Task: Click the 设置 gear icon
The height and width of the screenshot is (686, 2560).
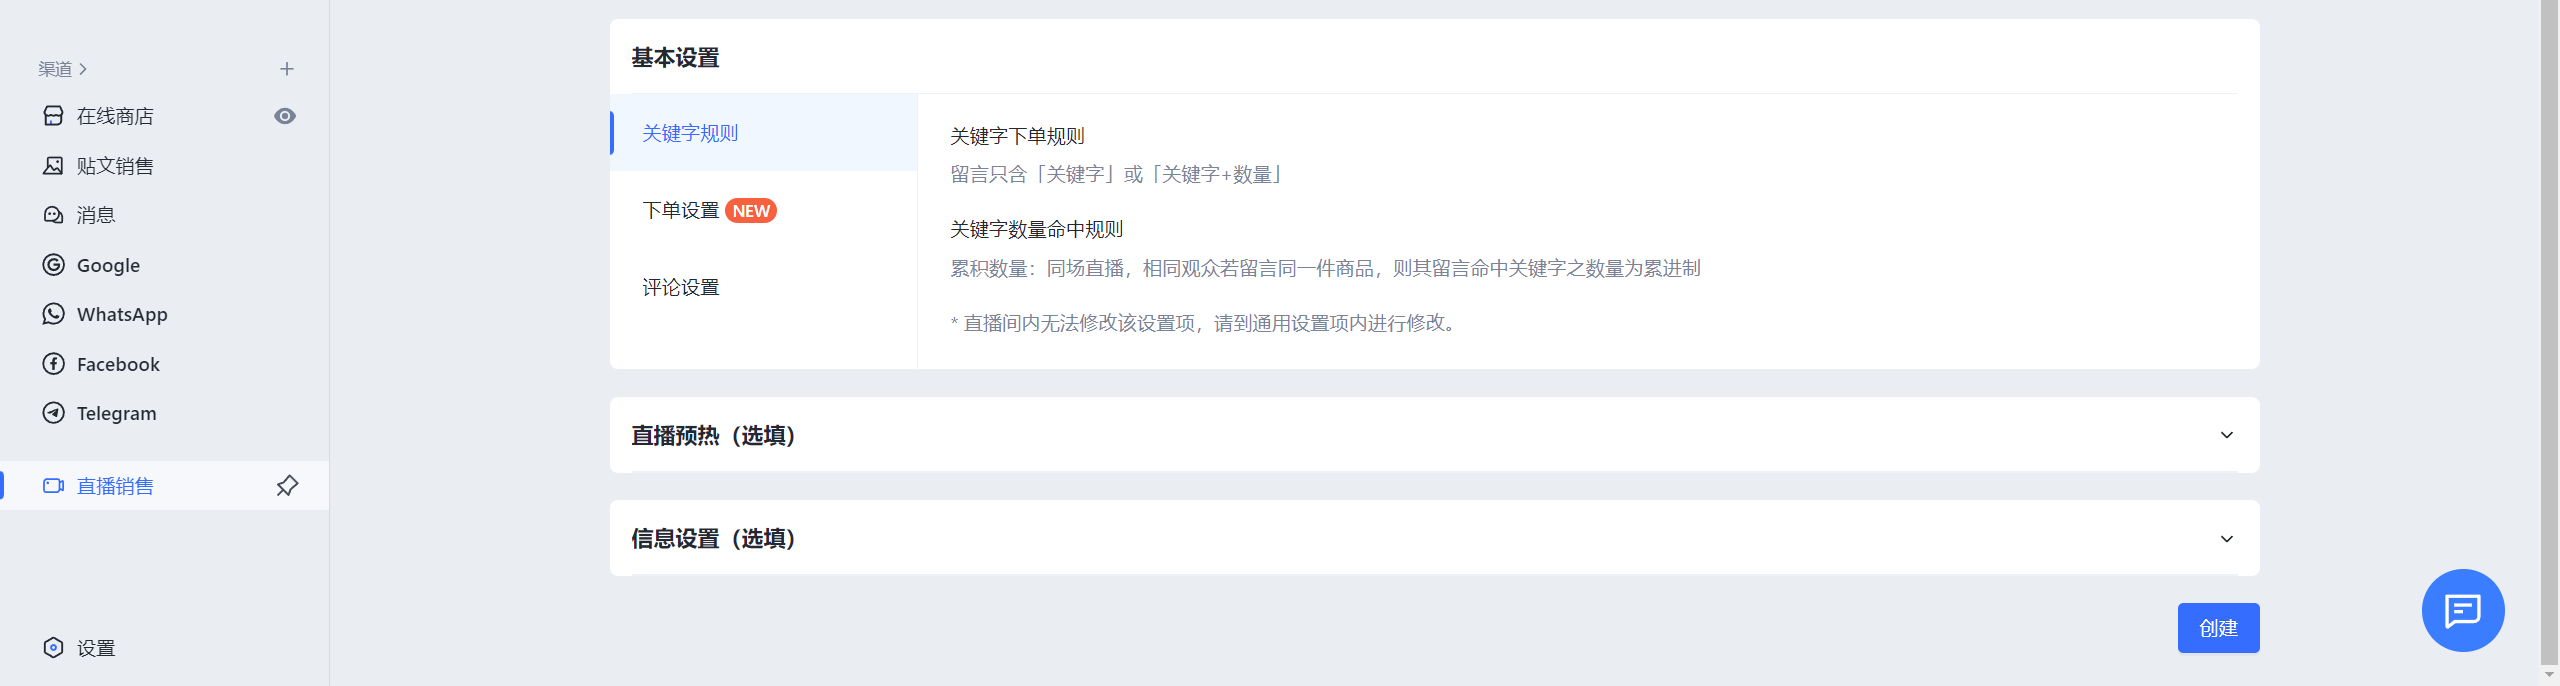Action: [53, 648]
